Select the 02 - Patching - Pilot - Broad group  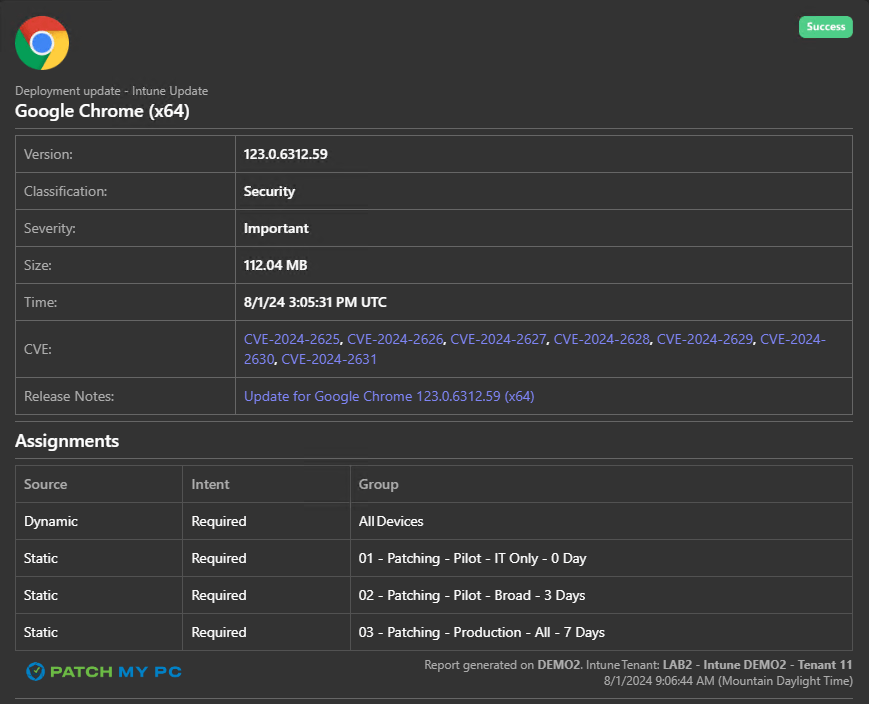point(472,595)
